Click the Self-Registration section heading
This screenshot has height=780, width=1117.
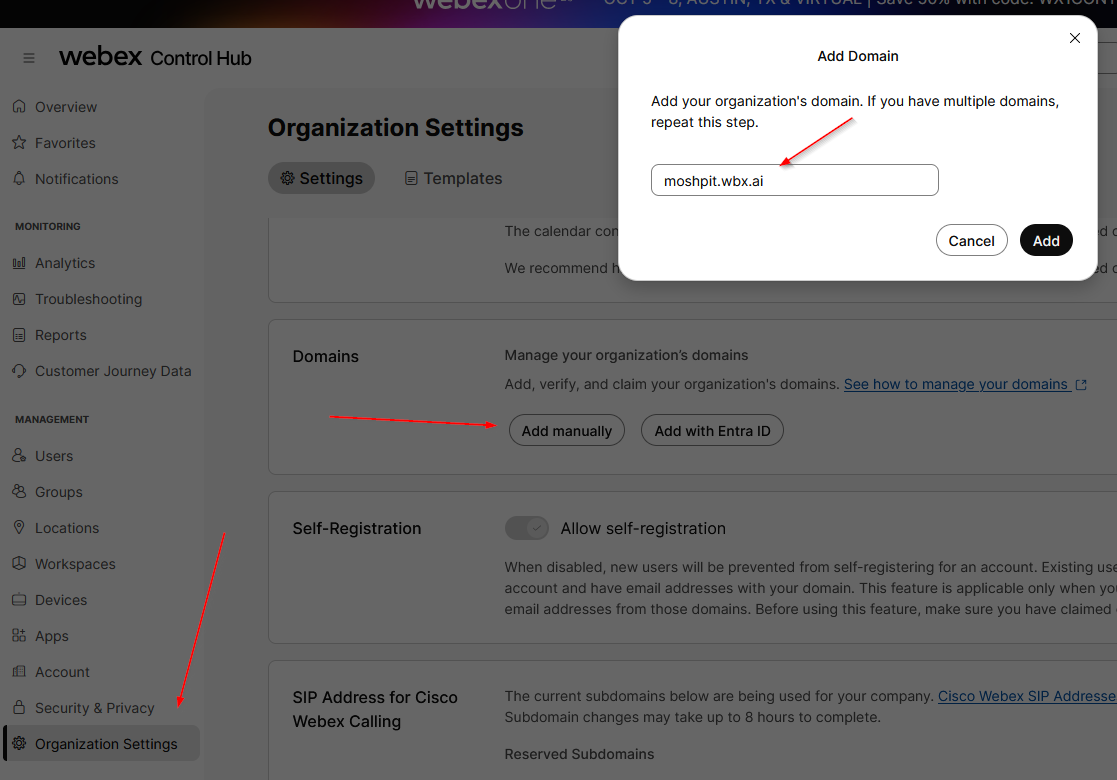click(x=357, y=529)
